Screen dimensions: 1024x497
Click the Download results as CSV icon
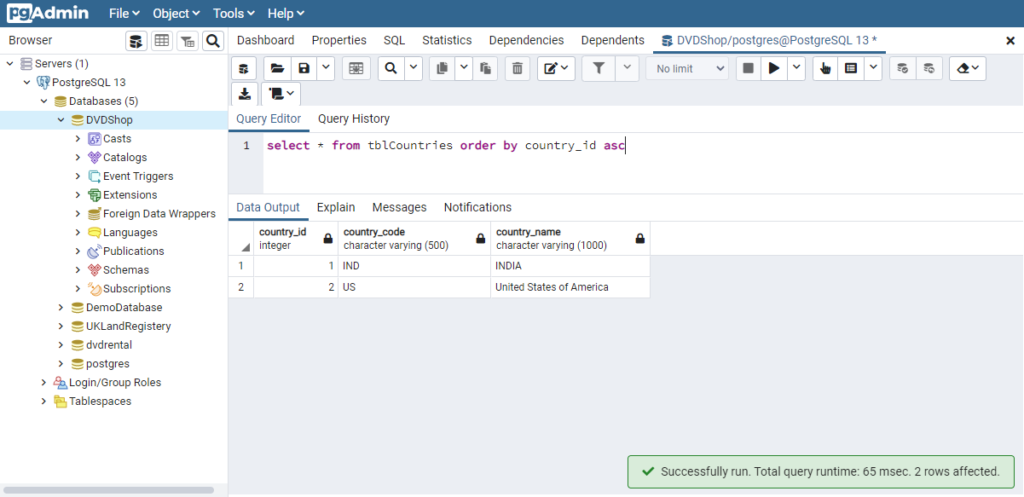(x=244, y=94)
